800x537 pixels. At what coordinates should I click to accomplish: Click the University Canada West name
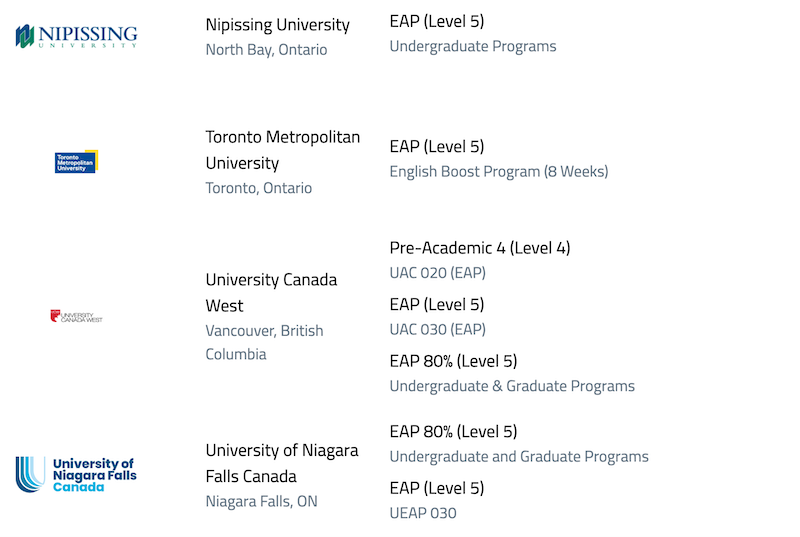tap(271, 293)
